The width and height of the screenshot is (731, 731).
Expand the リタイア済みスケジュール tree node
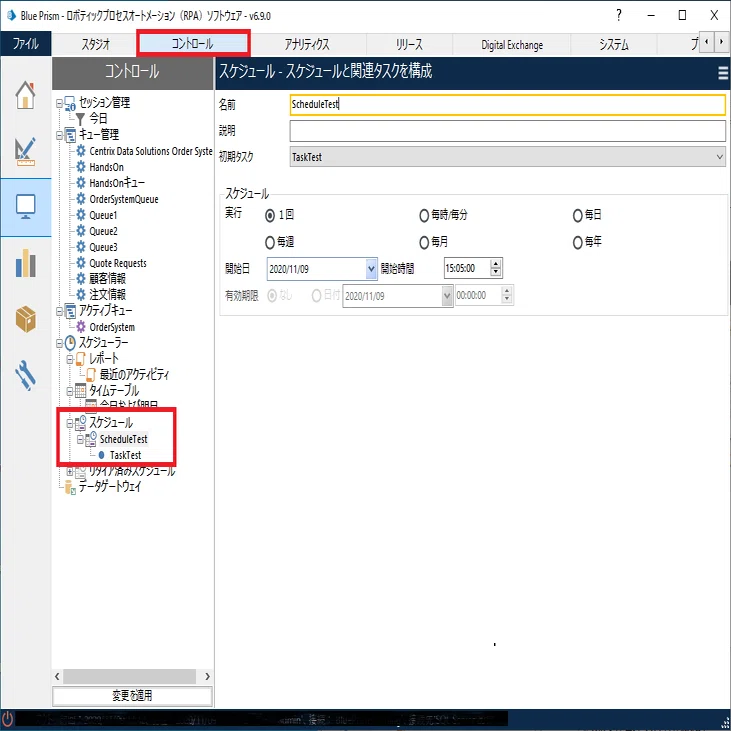[69, 471]
